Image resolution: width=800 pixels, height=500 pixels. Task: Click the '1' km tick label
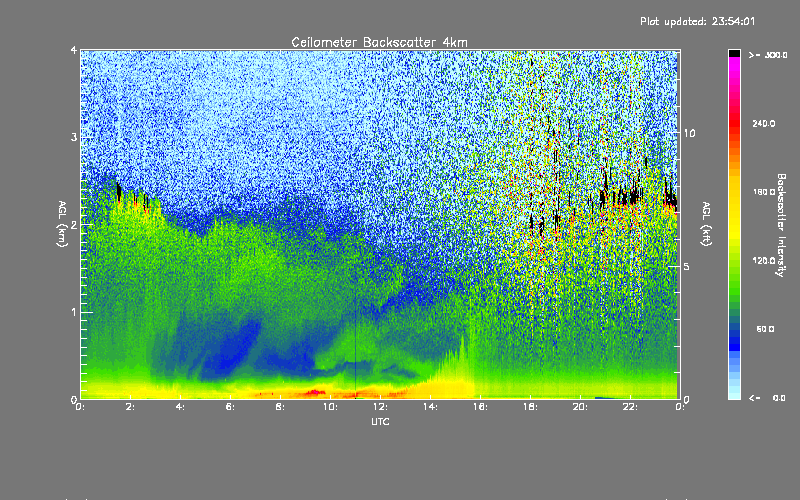[x=74, y=312]
